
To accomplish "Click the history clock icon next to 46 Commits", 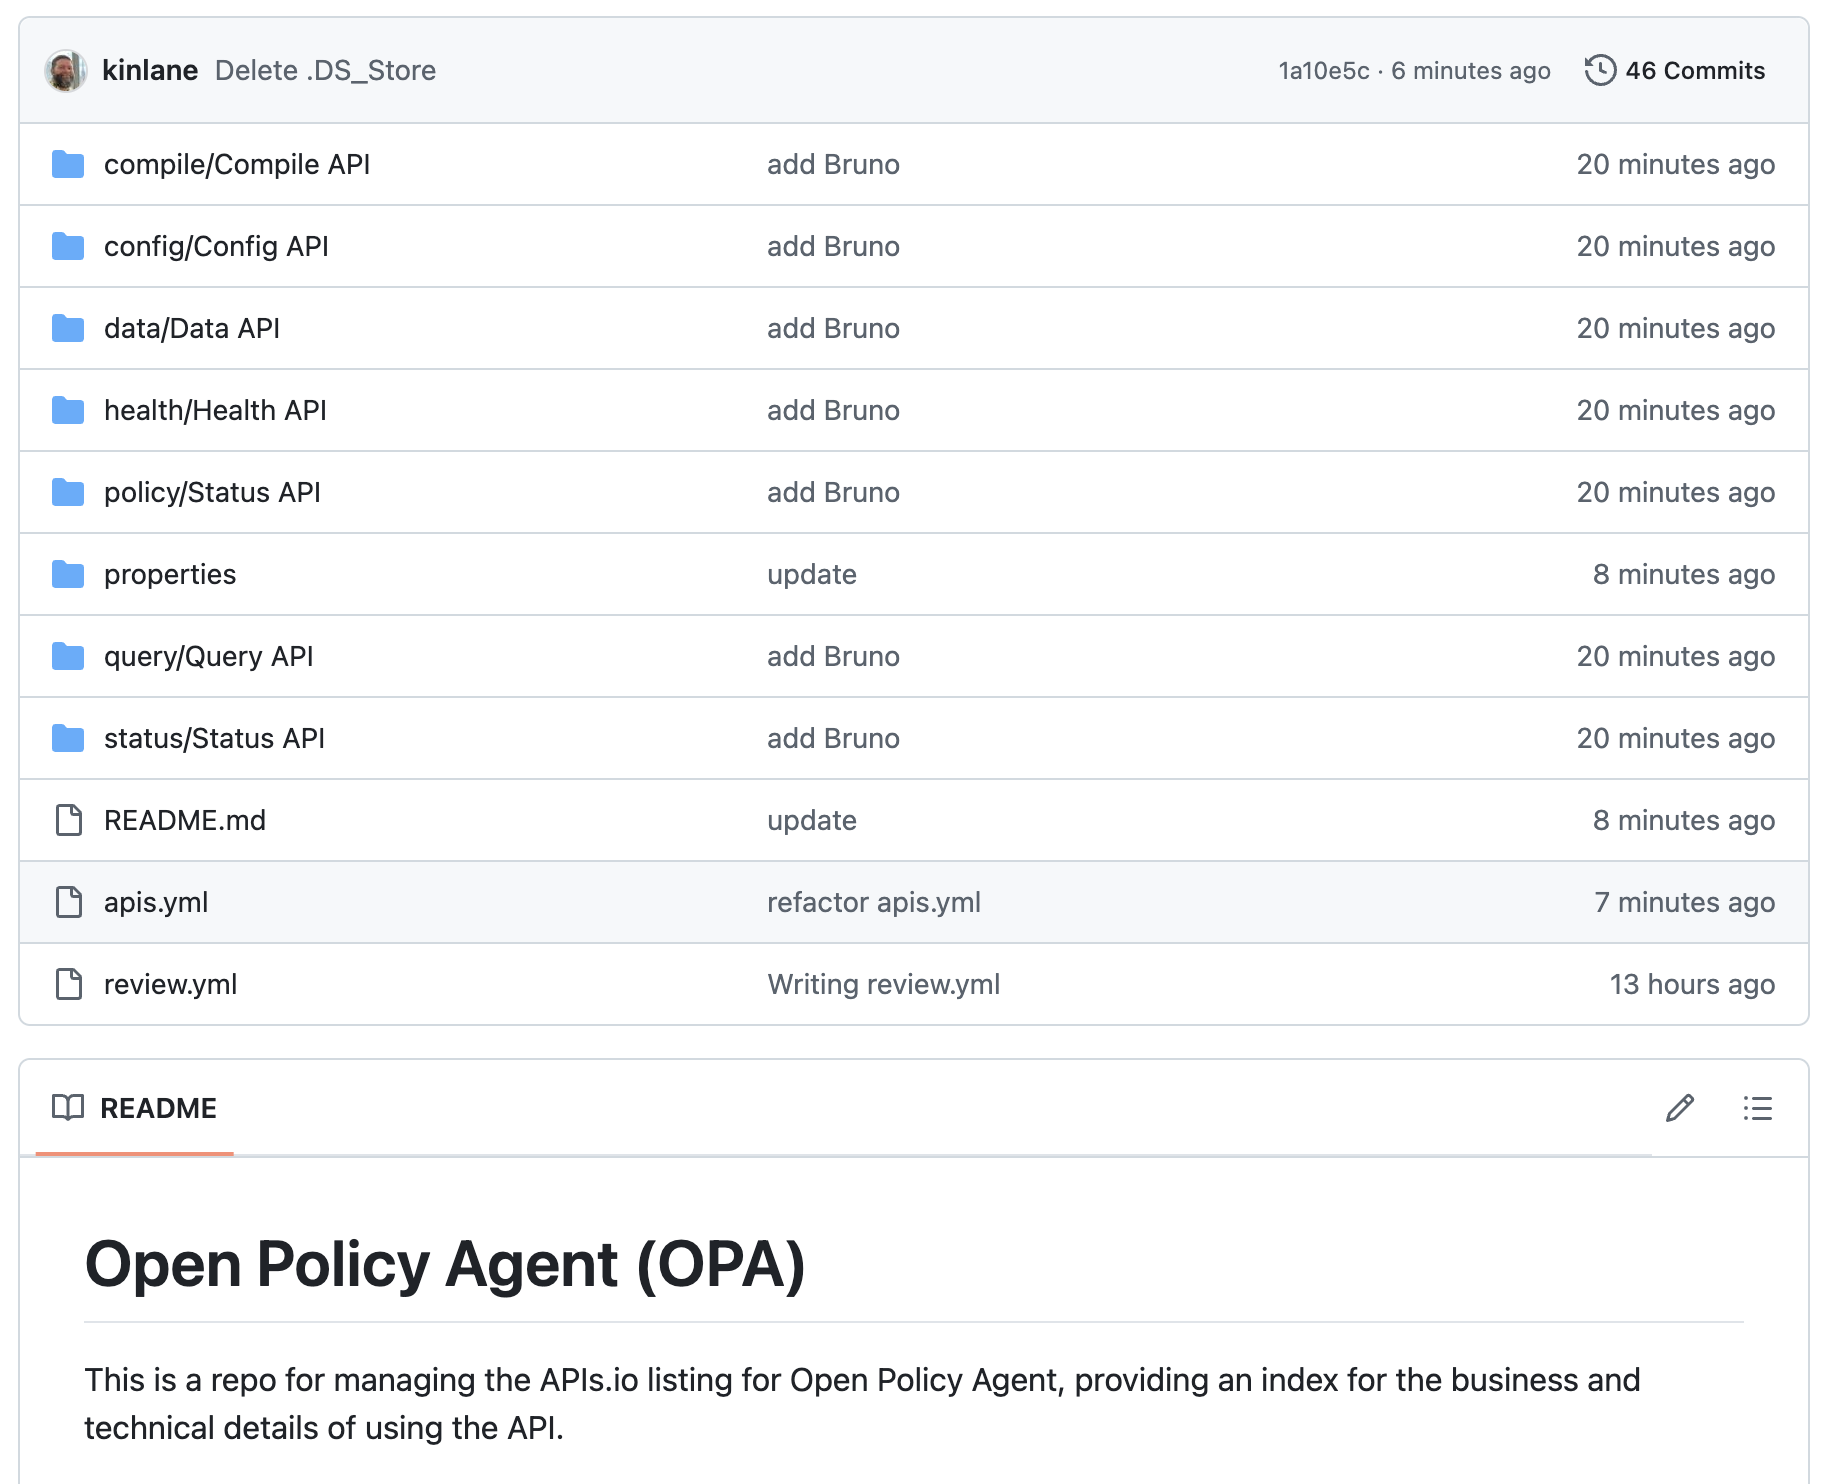I will pos(1602,70).
